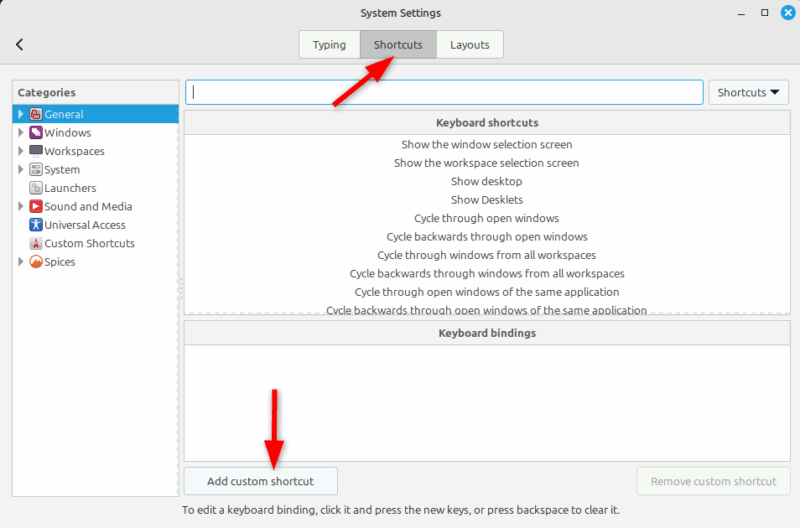The image size is (800, 528).
Task: Select the 'Show Desklets' shortcut
Action: point(487,199)
